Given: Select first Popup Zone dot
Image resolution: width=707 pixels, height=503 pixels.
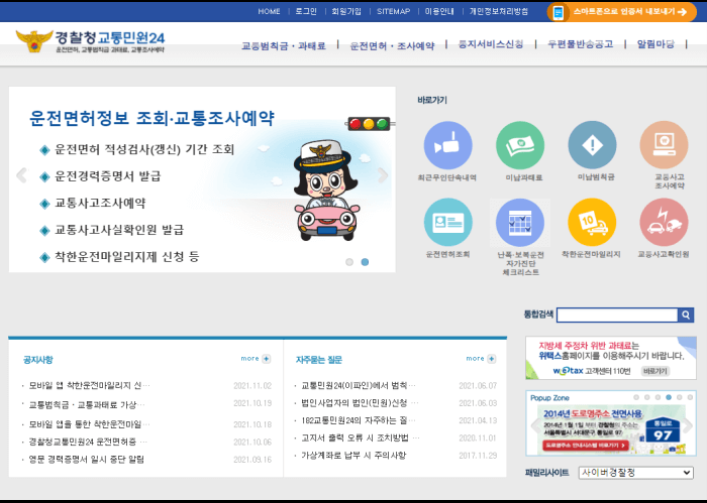Looking at the screenshot, I should tap(636, 398).
